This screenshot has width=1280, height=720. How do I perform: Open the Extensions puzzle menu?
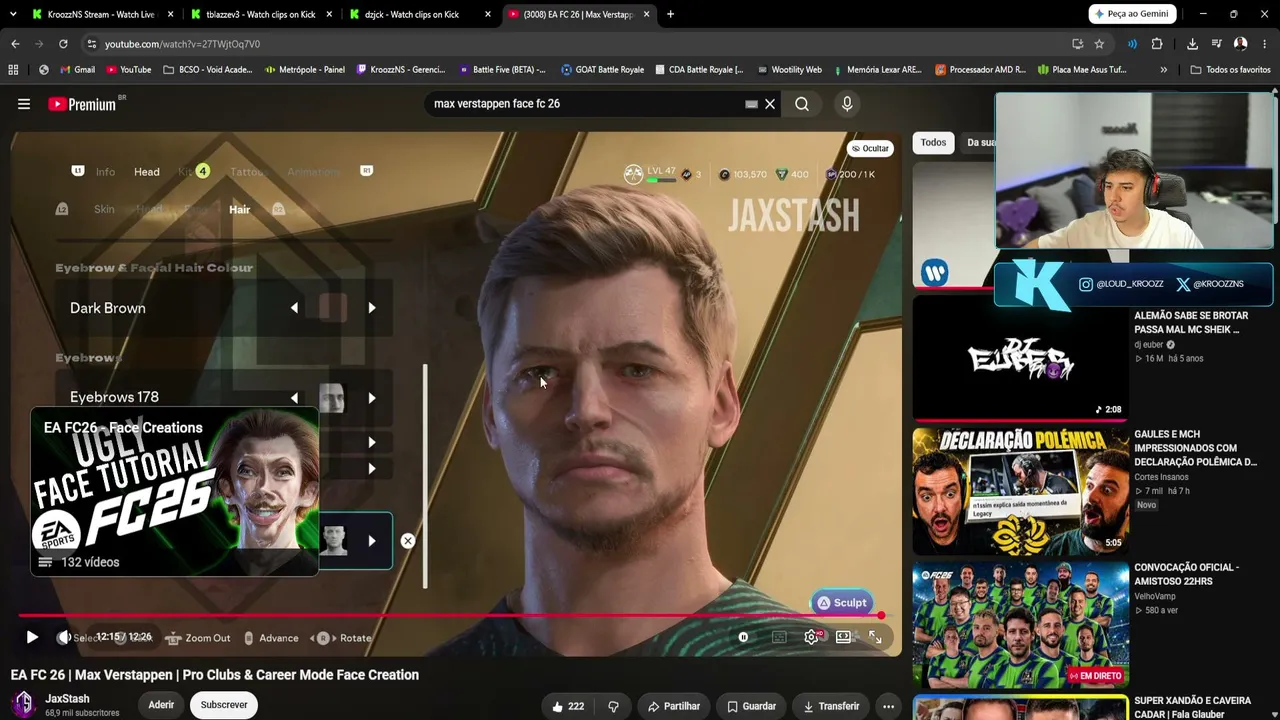pyautogui.click(x=1157, y=44)
